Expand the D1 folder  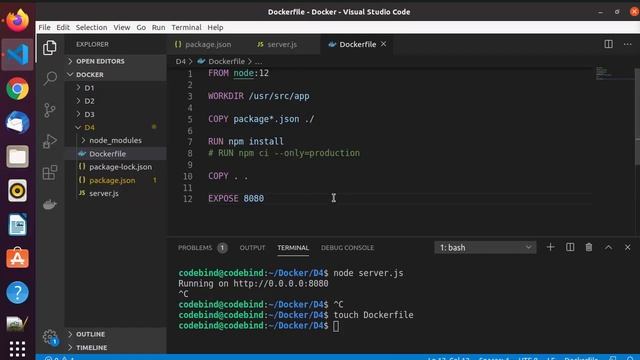(x=116, y=88)
